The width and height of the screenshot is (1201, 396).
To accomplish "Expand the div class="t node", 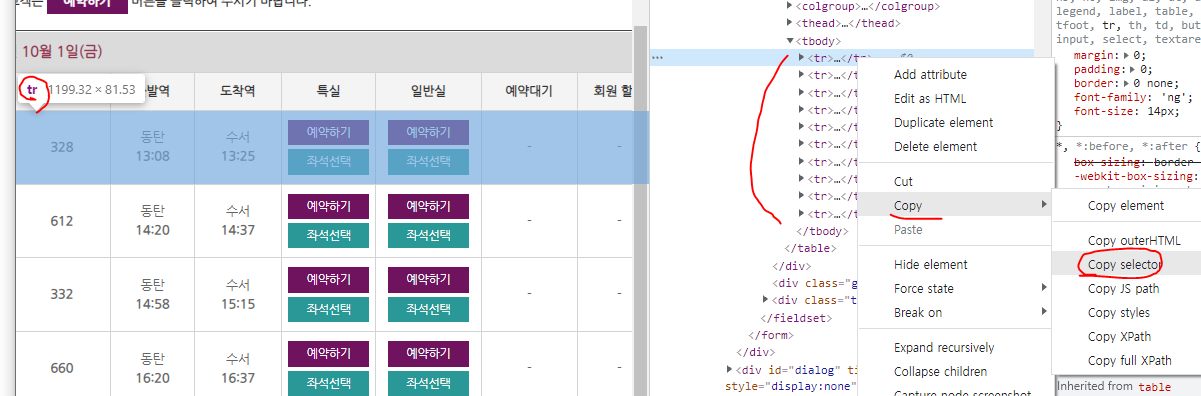I will [766, 300].
